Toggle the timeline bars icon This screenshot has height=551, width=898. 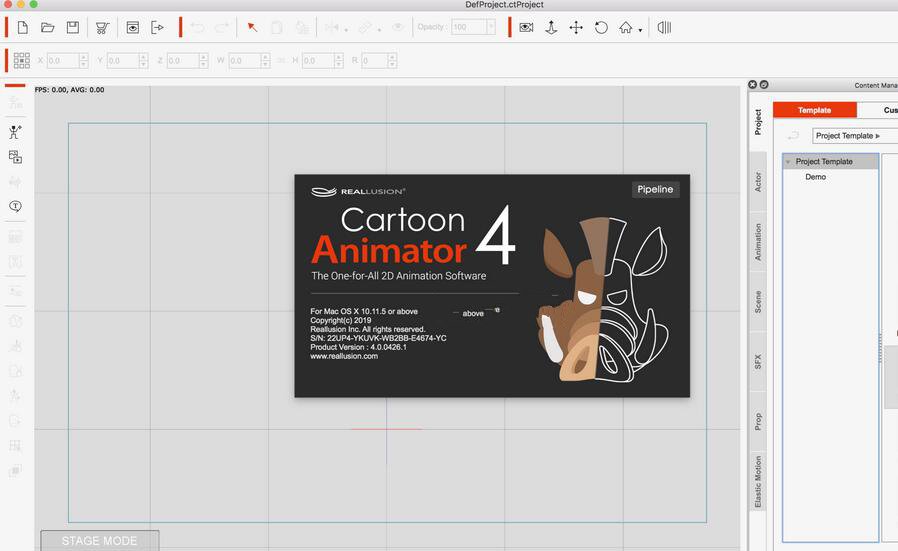click(x=664, y=27)
